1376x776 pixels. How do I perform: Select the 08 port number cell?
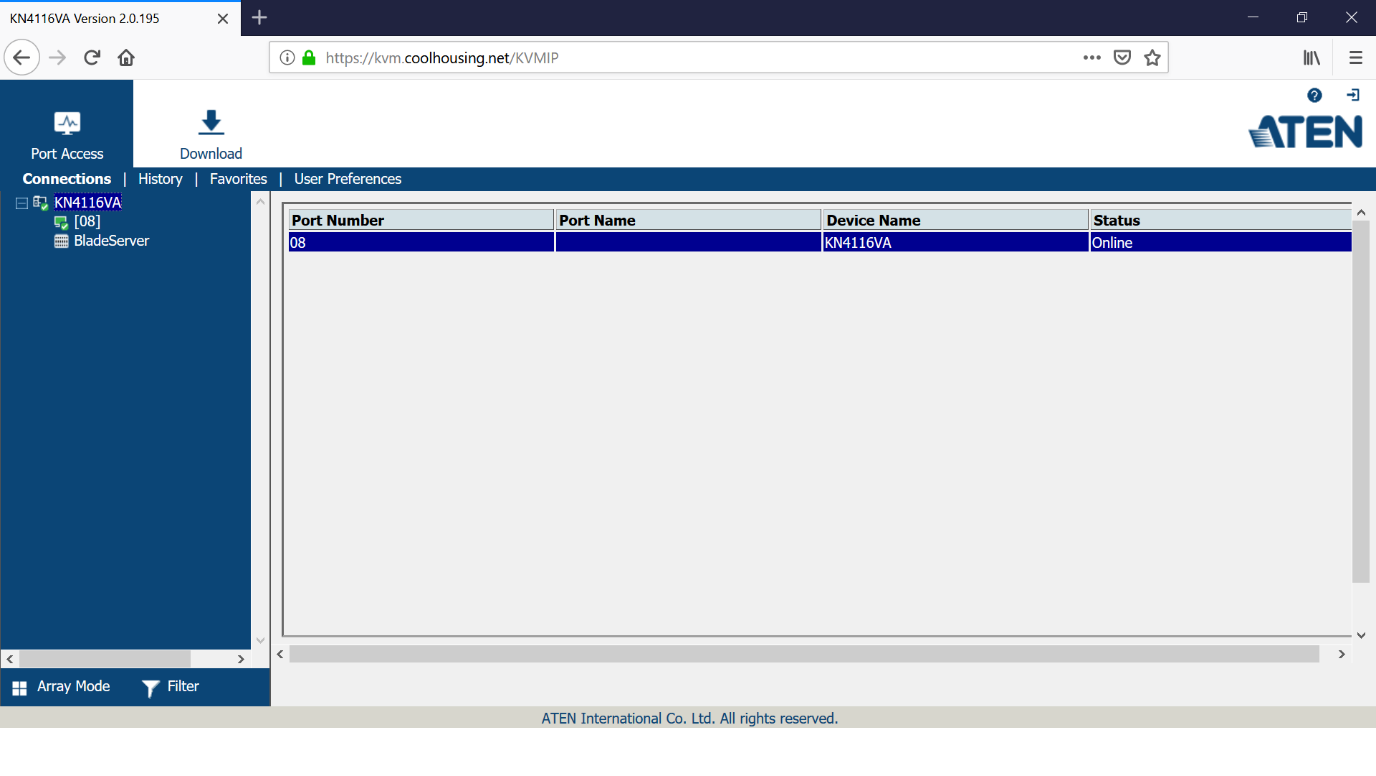click(421, 242)
